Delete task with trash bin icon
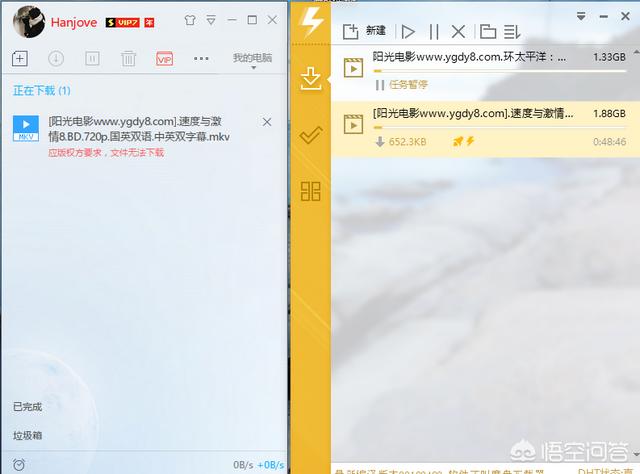Viewport: 640px width, 474px height. pyautogui.click(x=129, y=59)
